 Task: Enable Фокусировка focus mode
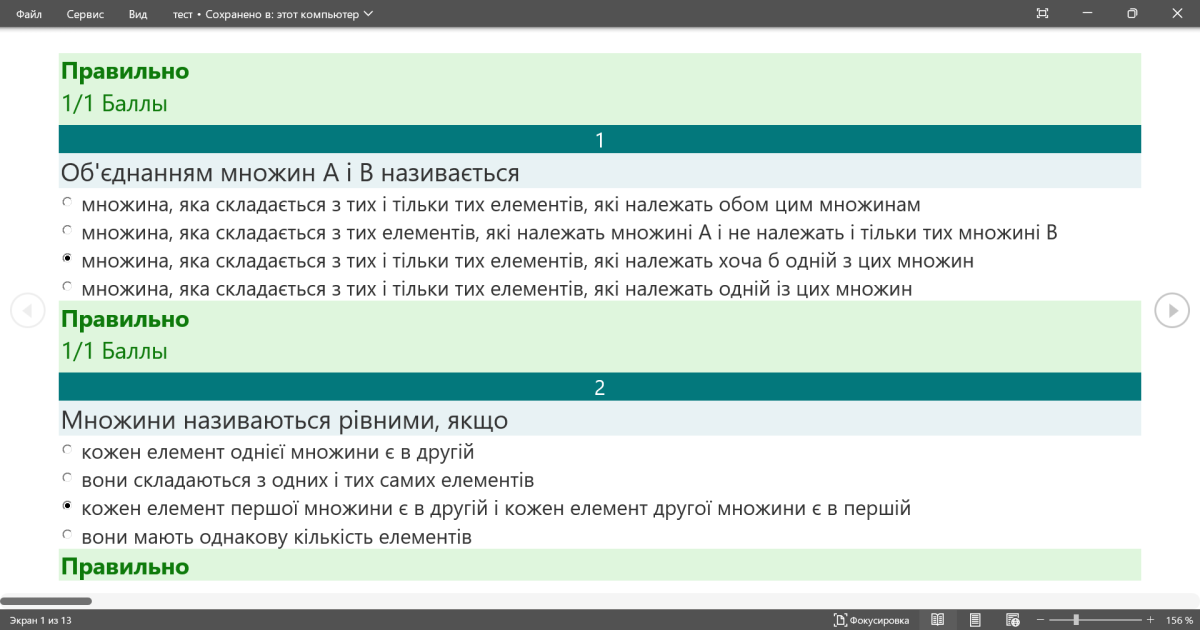tap(872, 620)
